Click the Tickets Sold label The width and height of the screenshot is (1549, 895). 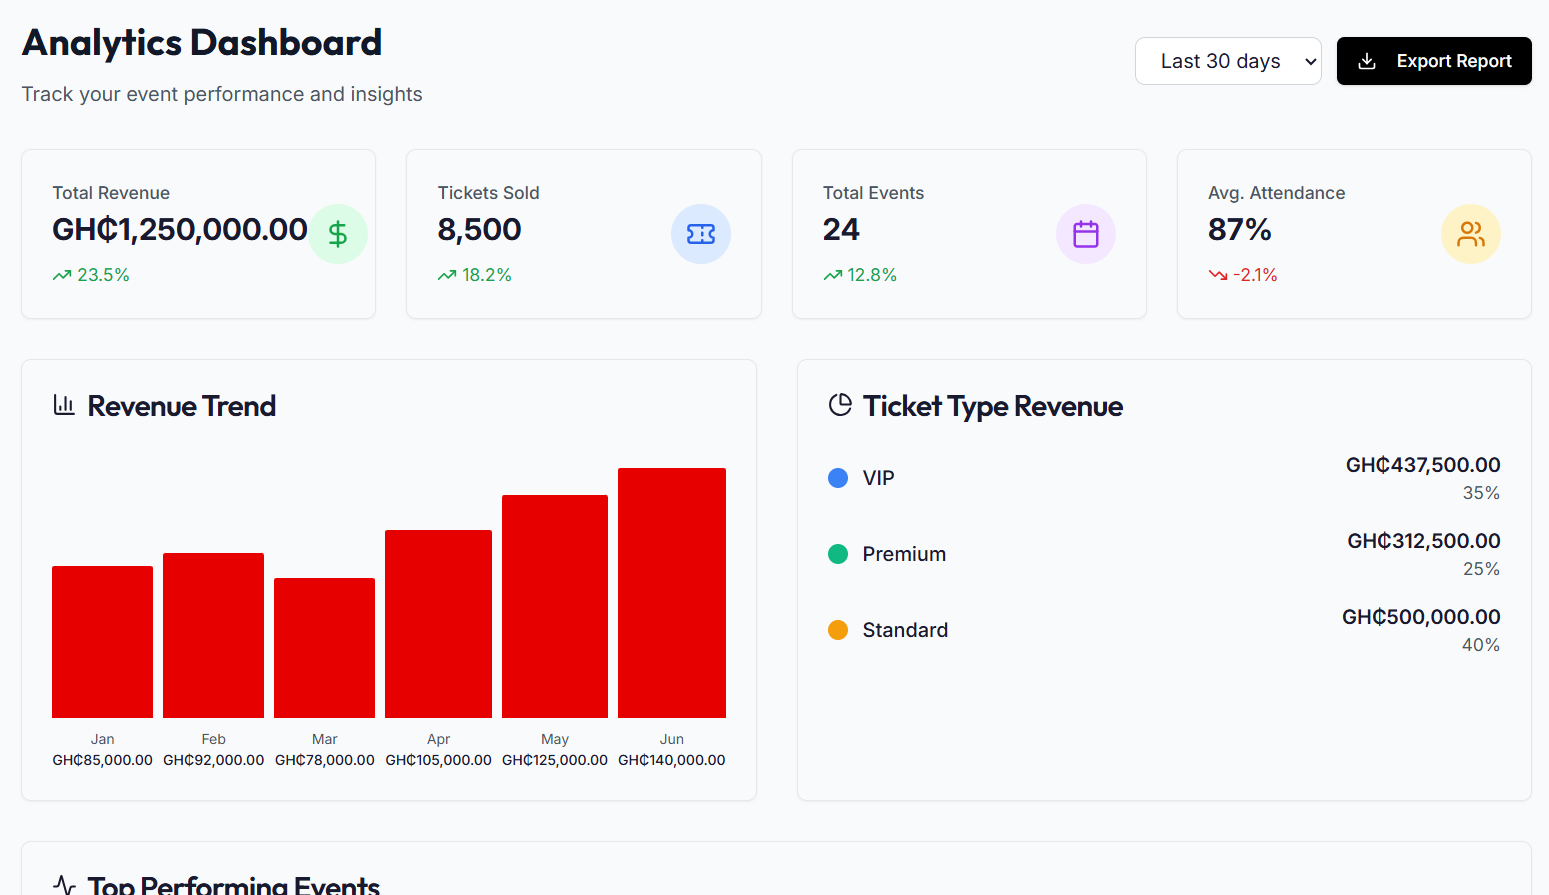[x=488, y=193]
